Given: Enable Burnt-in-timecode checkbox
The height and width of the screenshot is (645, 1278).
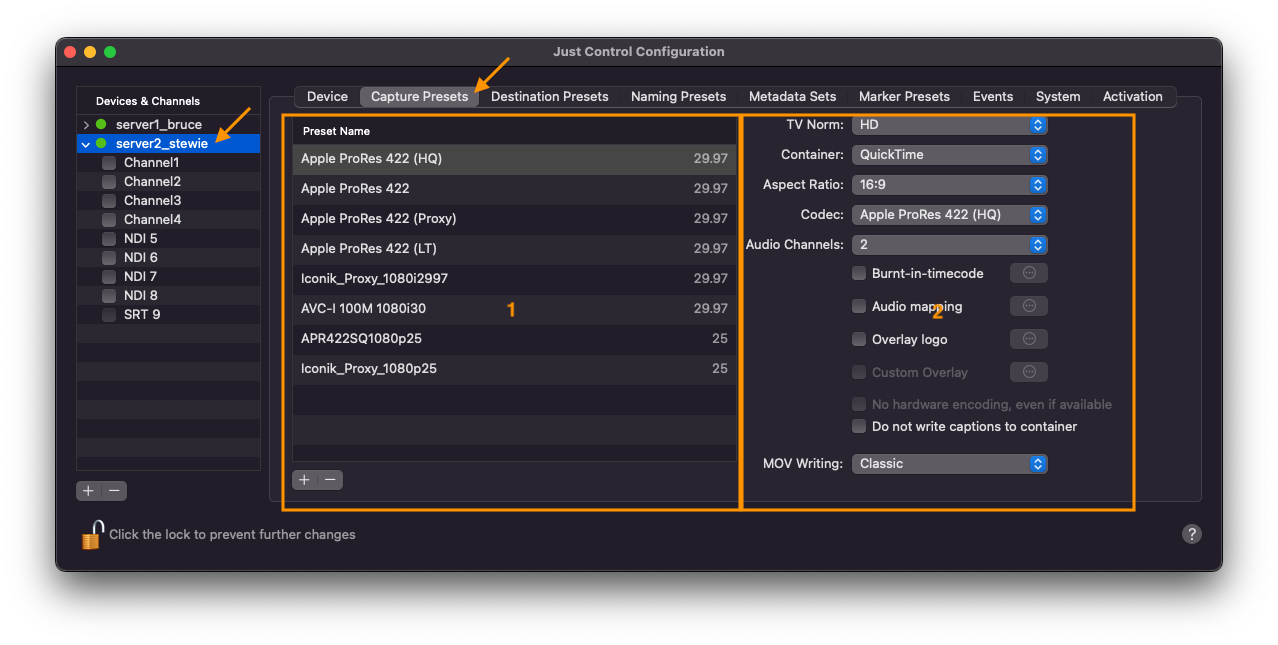Looking at the screenshot, I should 859,273.
